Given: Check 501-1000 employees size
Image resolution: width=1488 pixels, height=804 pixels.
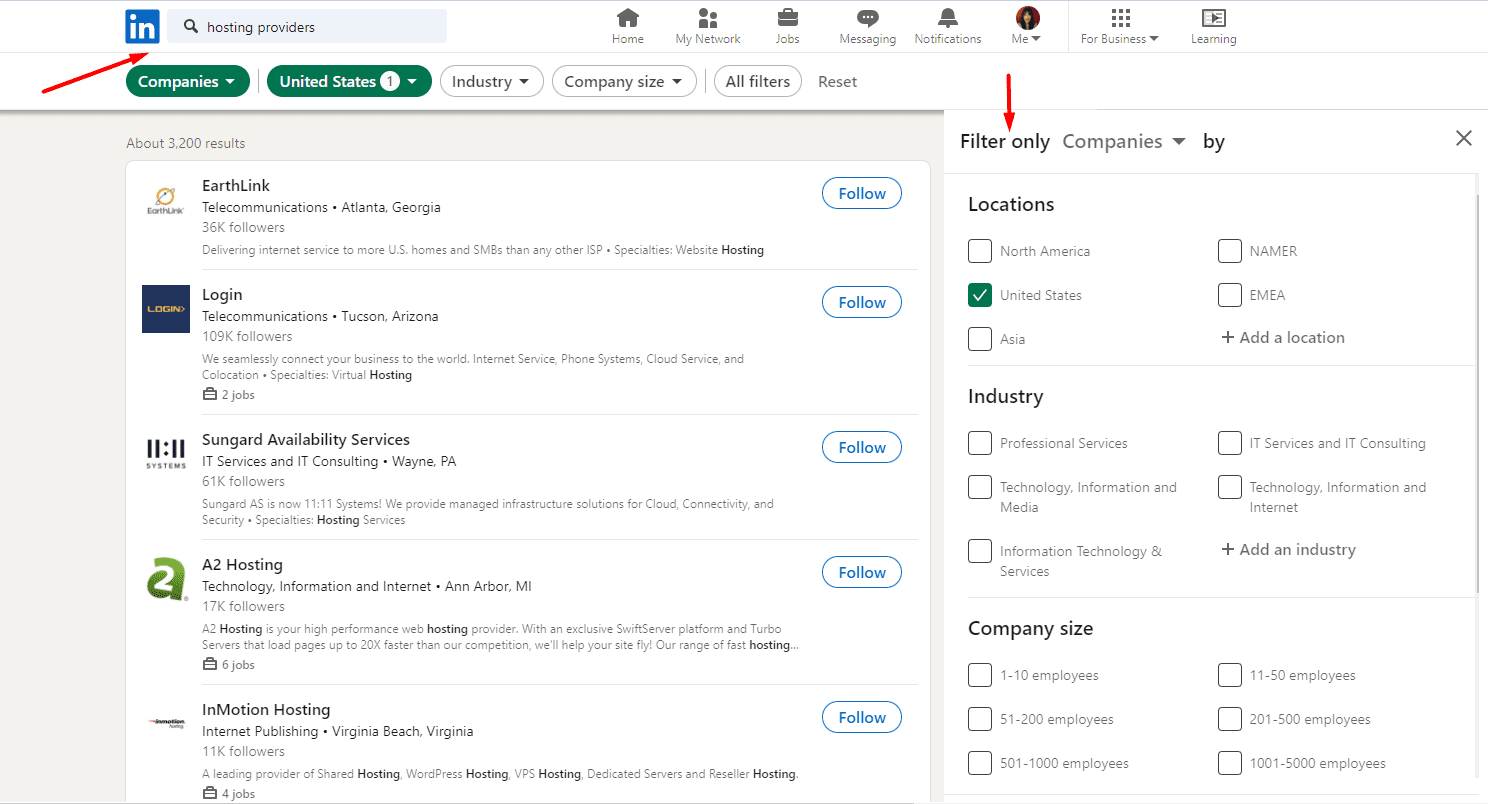Looking at the screenshot, I should tap(980, 763).
